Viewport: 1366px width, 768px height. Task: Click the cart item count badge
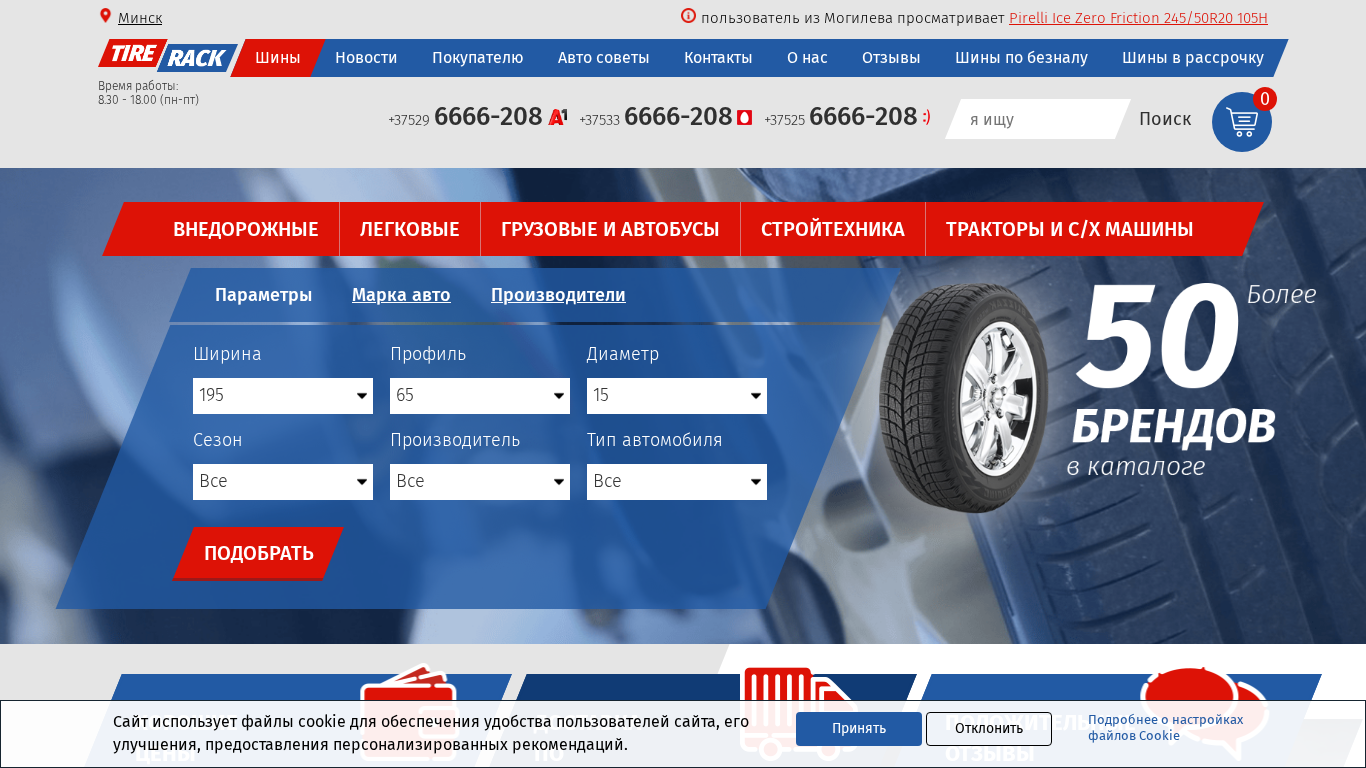point(1264,99)
